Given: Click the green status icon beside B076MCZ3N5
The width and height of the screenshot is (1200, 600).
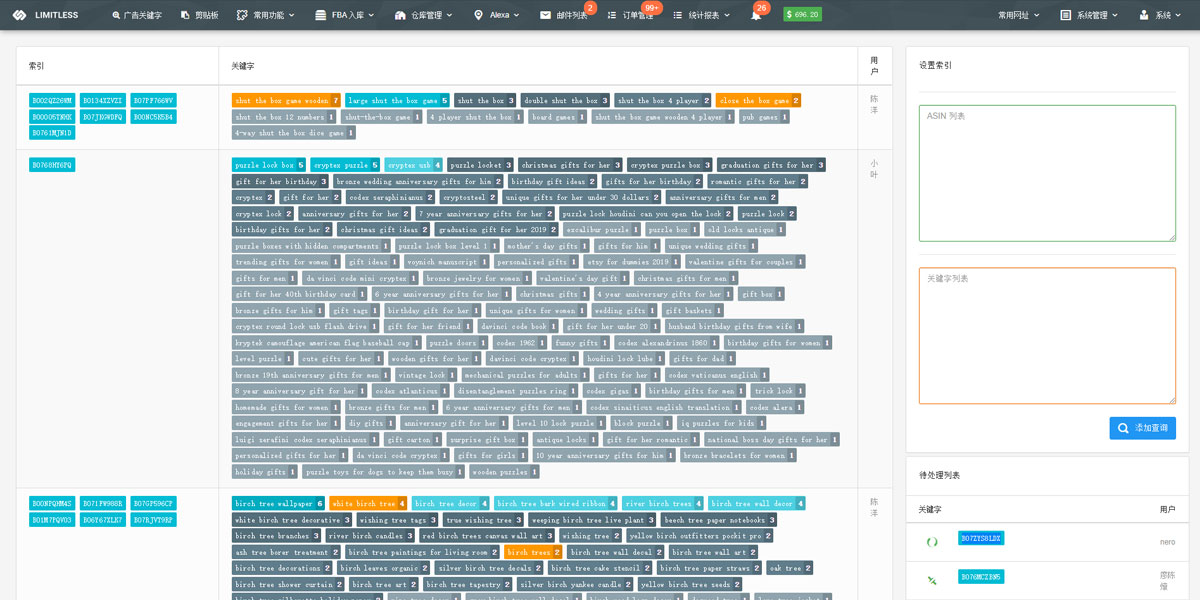Looking at the screenshot, I should tap(932, 580).
